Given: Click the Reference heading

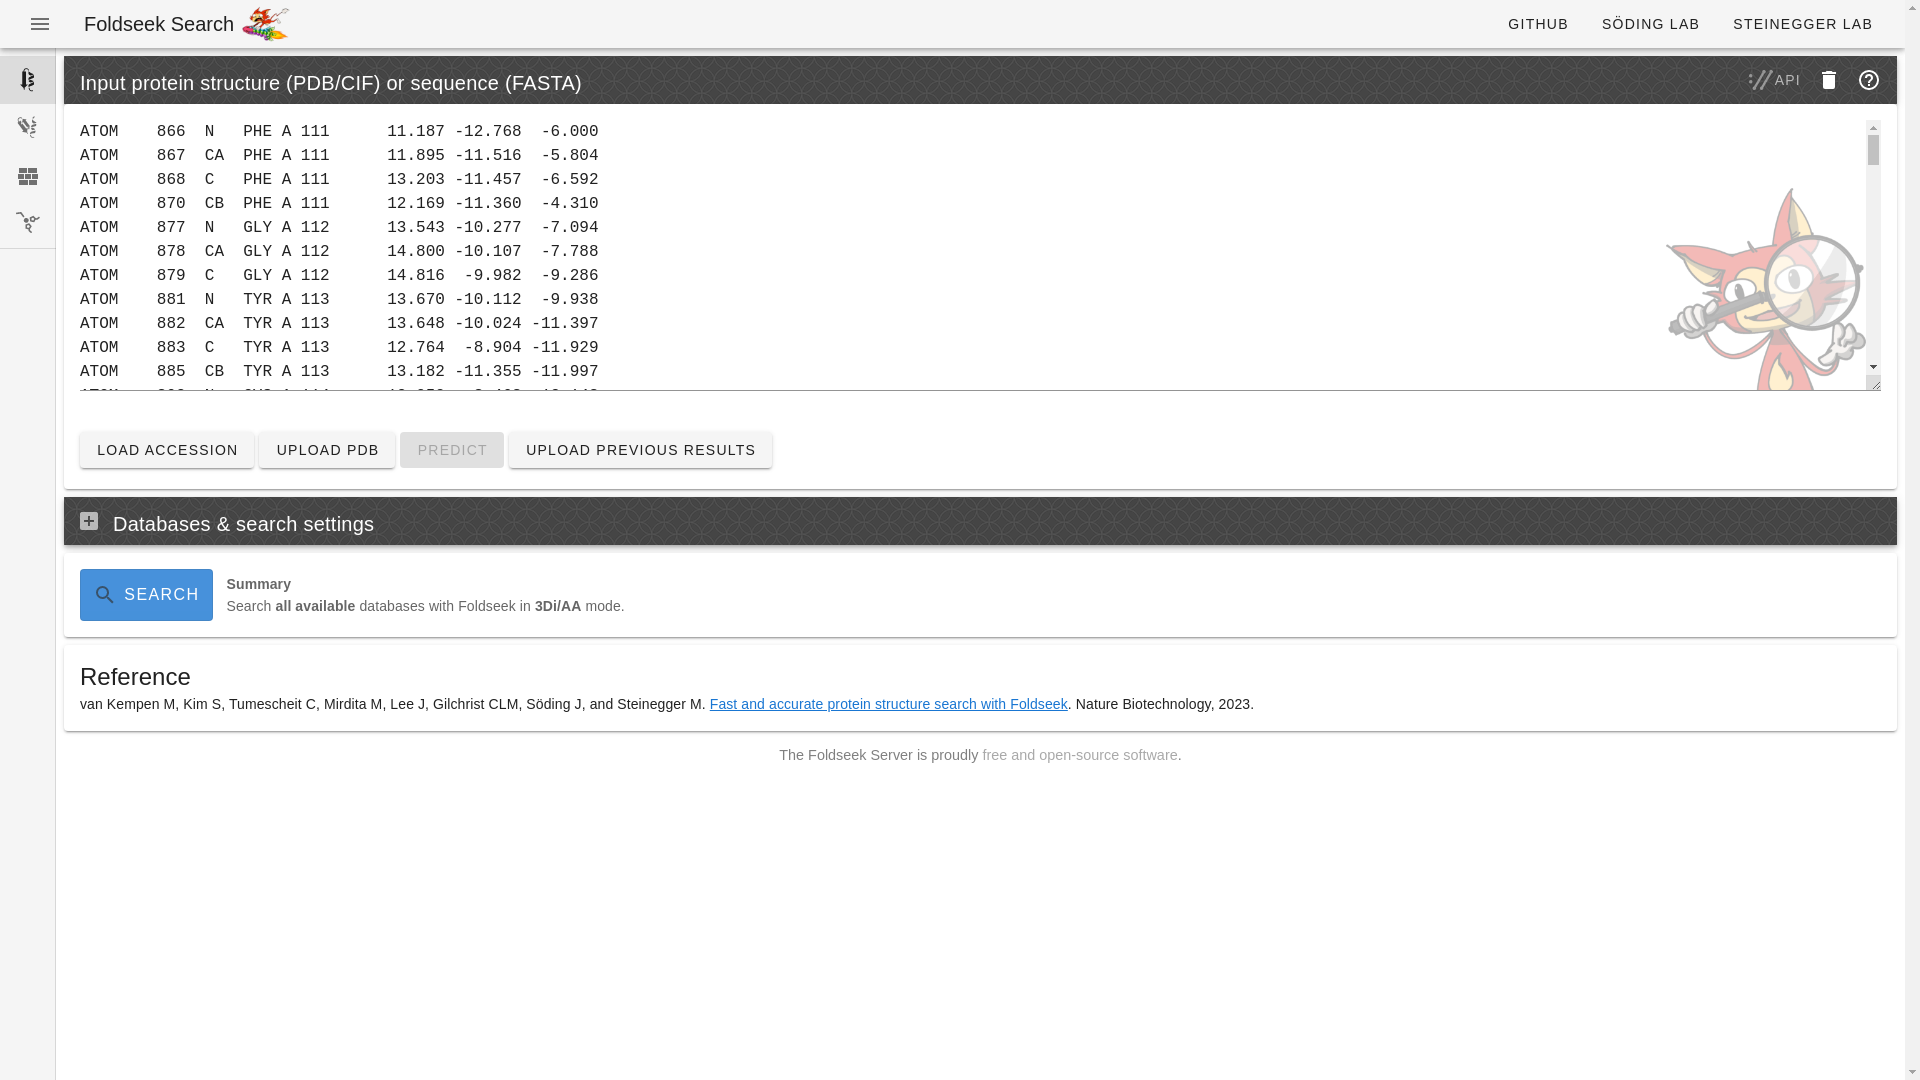Looking at the screenshot, I should [x=135, y=677].
